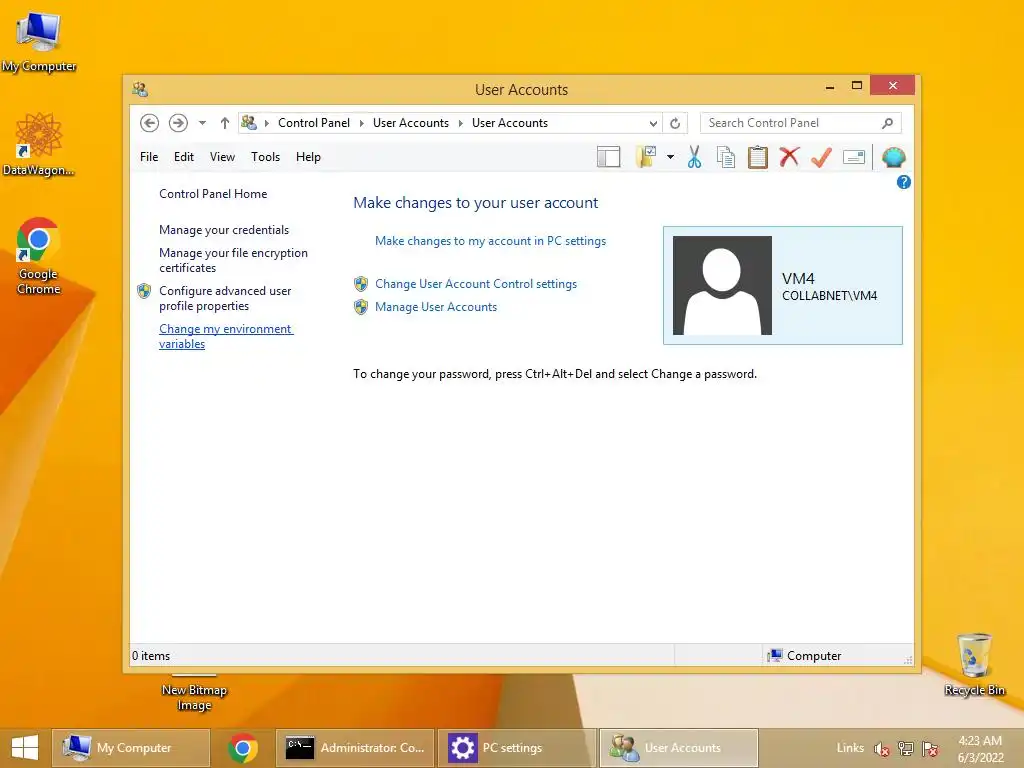Click the User Accounts window title icon
This screenshot has height=768, width=1024.
140,89
